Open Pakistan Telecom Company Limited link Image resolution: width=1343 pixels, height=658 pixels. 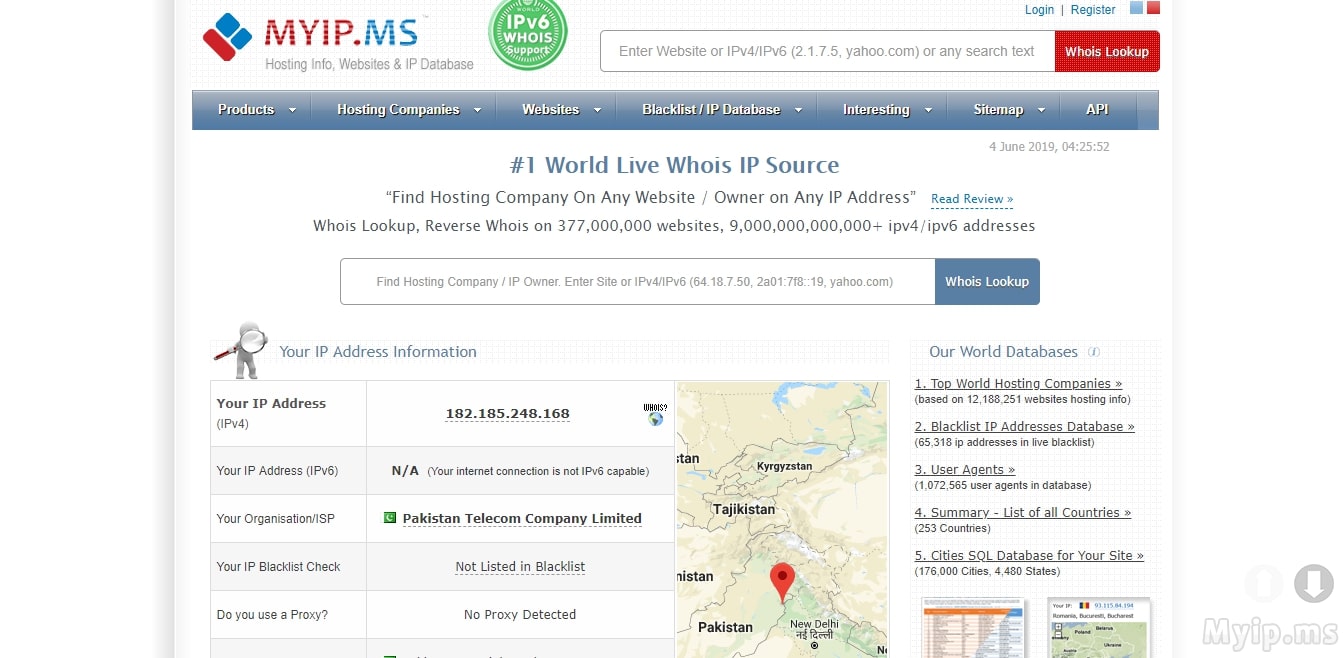[522, 519]
